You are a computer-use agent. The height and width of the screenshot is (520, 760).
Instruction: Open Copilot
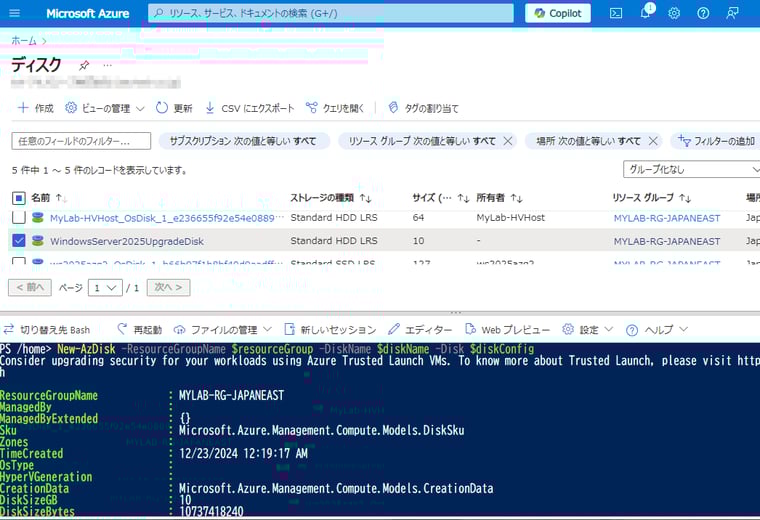pyautogui.click(x=558, y=13)
